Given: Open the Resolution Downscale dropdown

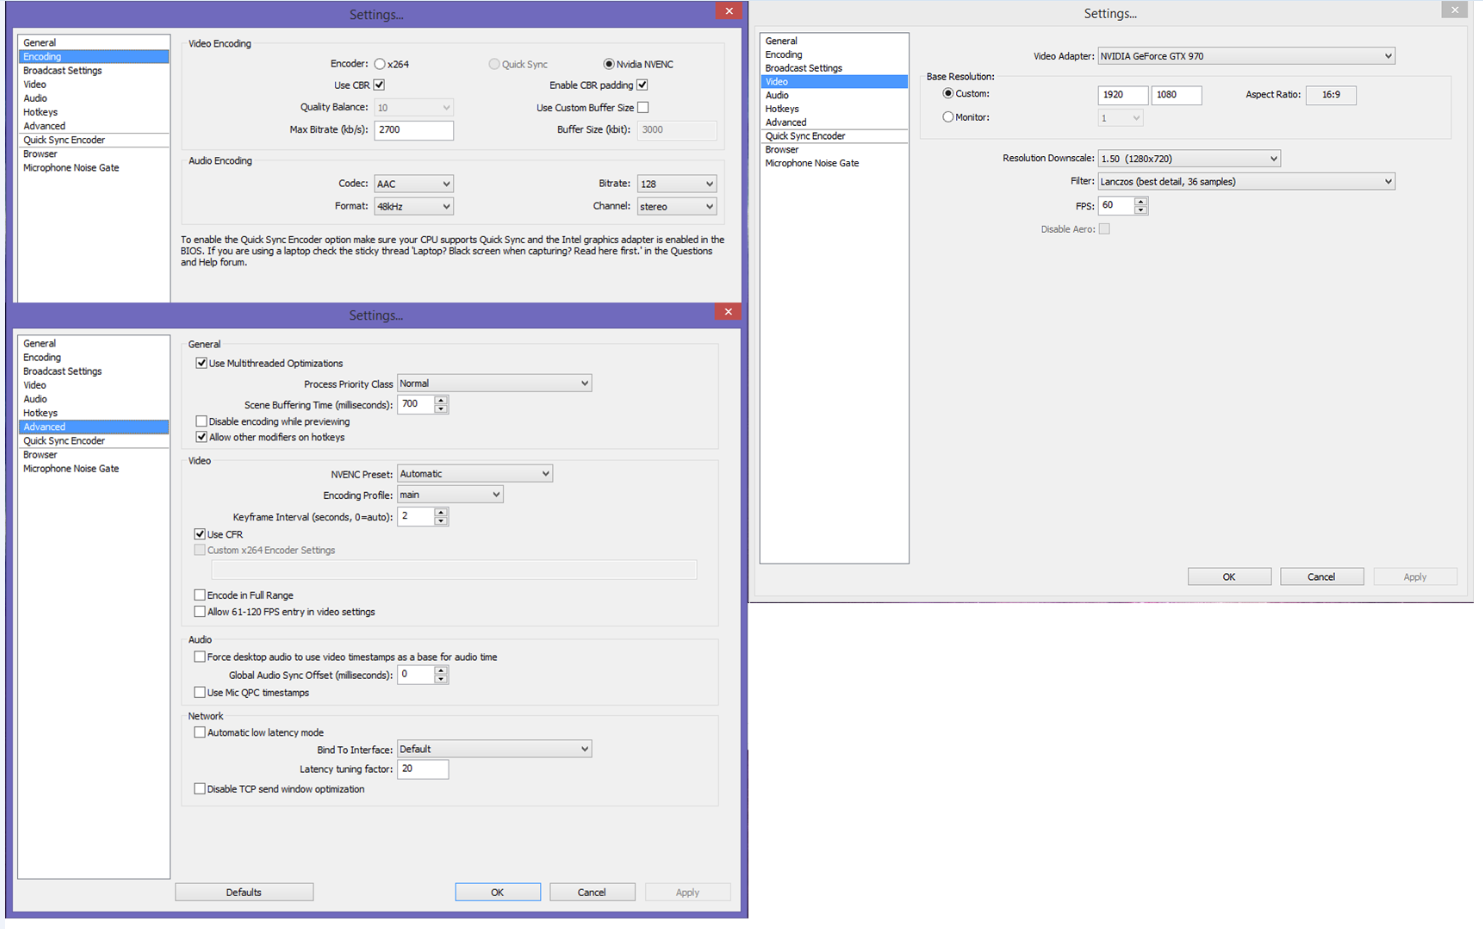Looking at the screenshot, I should (1189, 158).
